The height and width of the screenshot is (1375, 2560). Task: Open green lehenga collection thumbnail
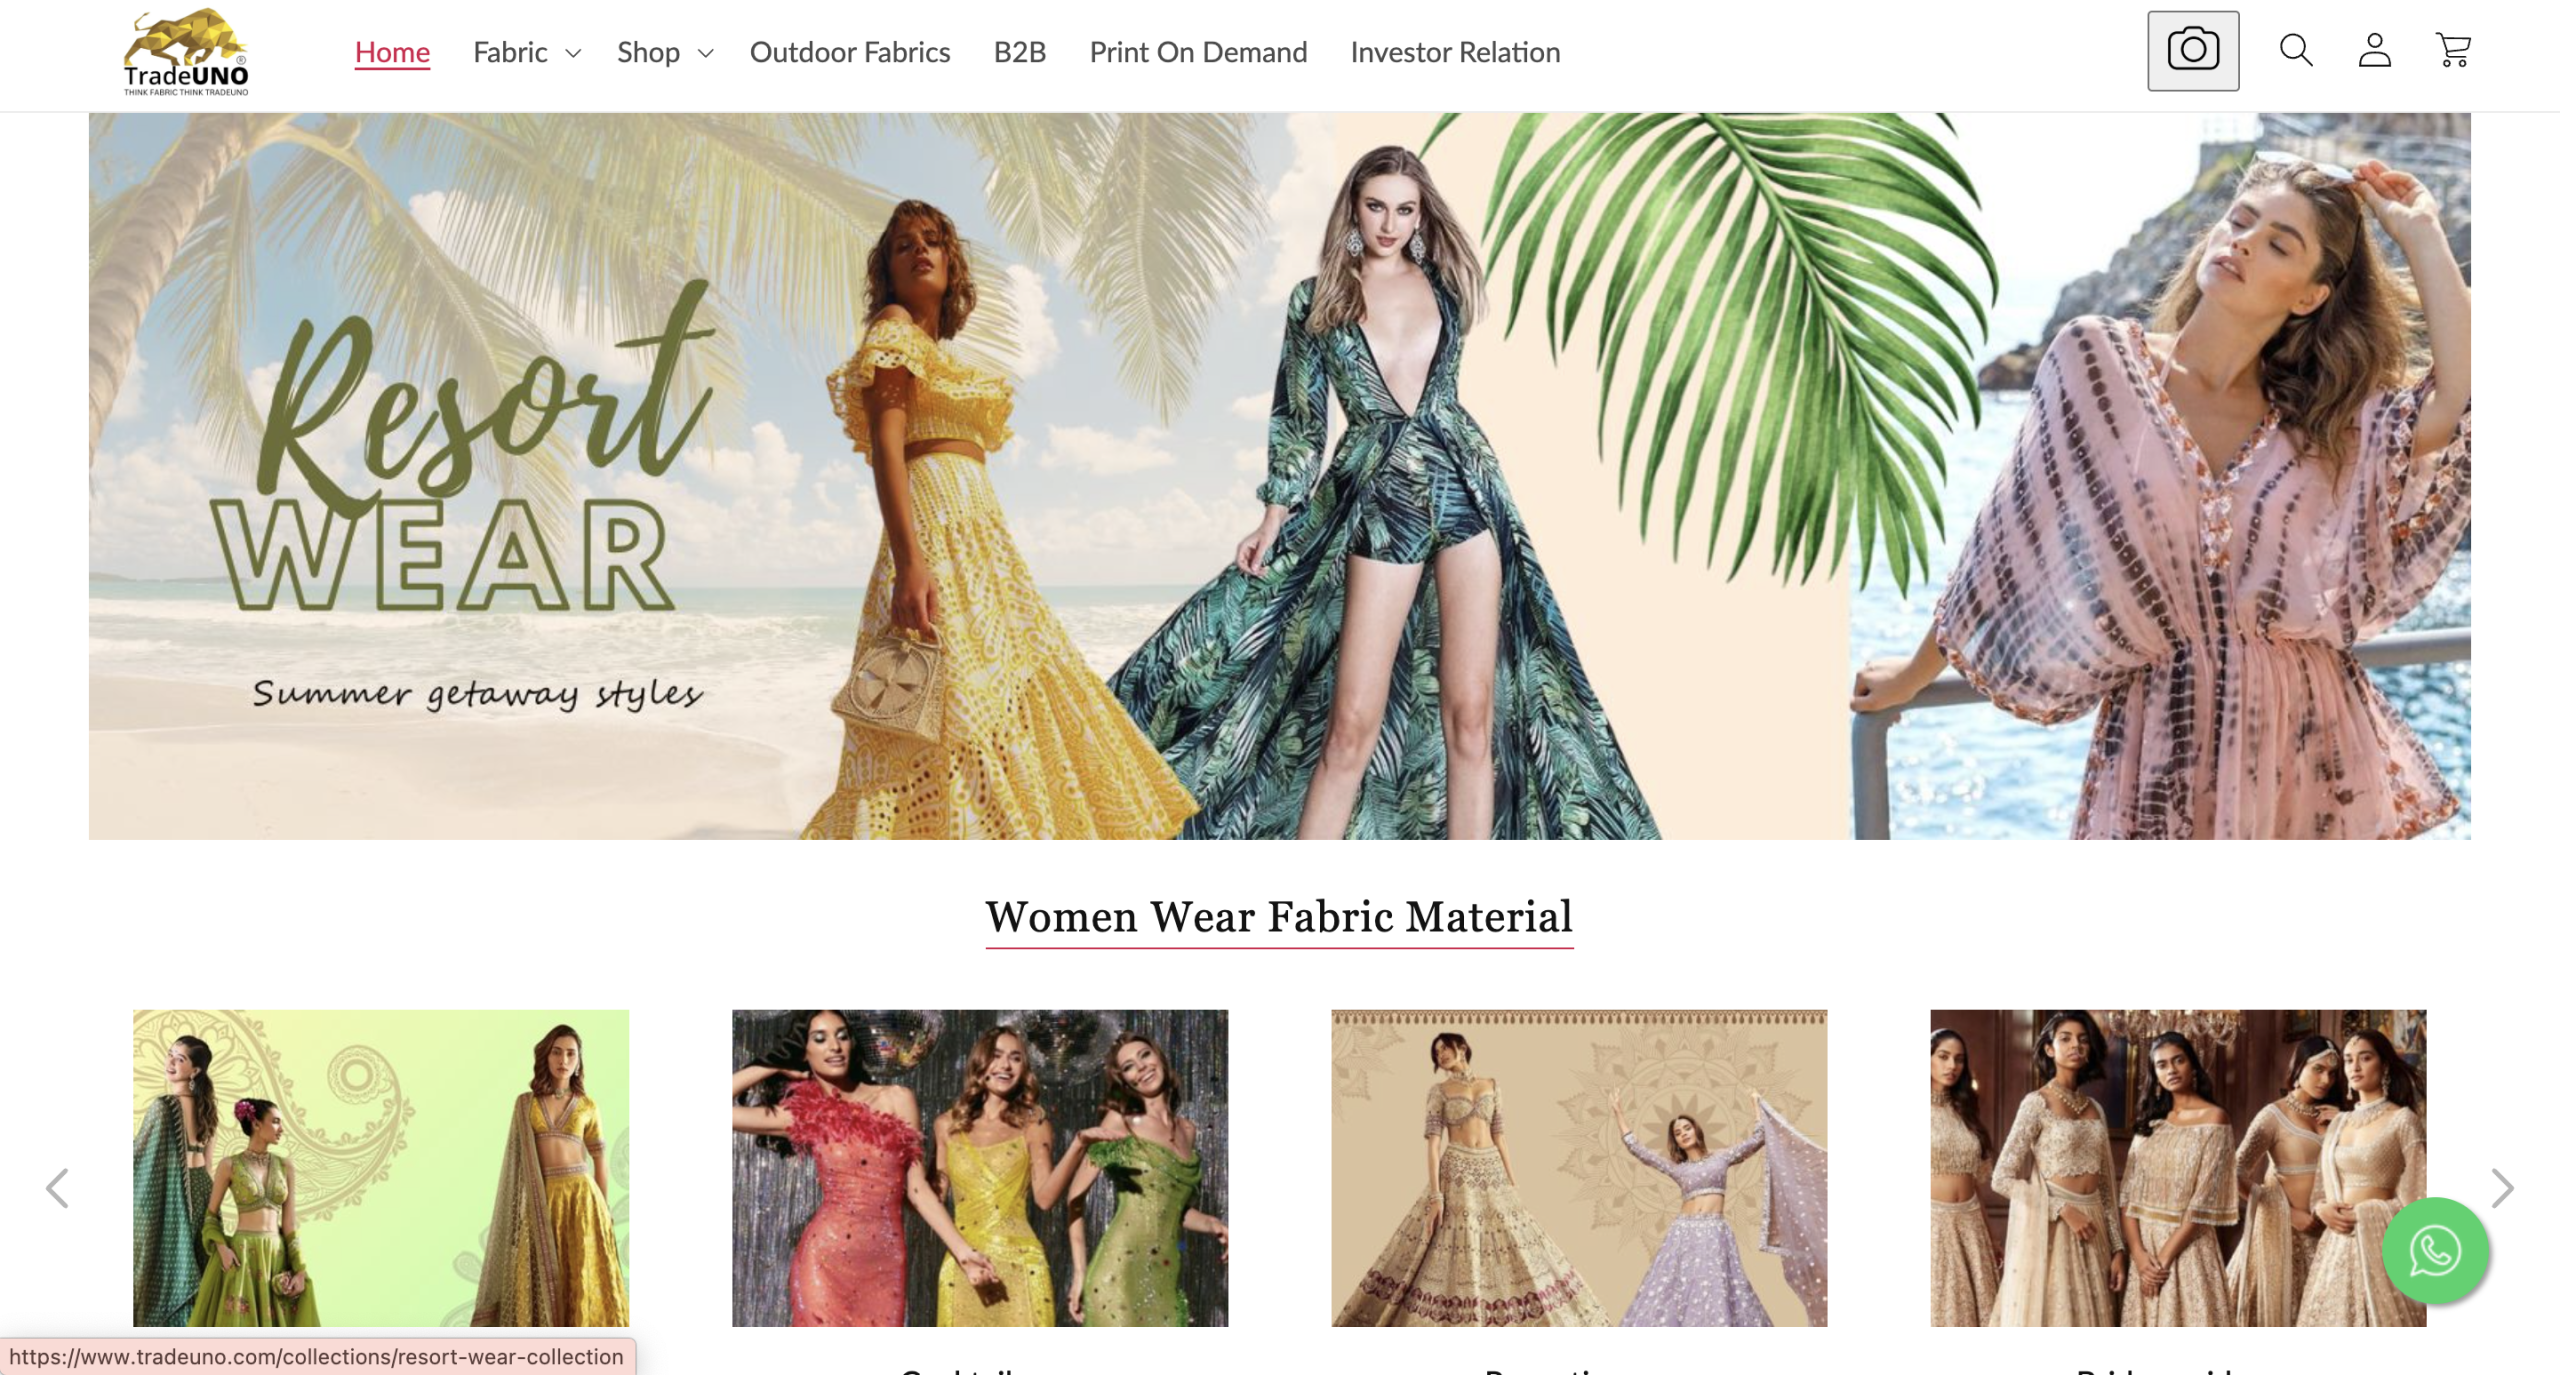[381, 1167]
